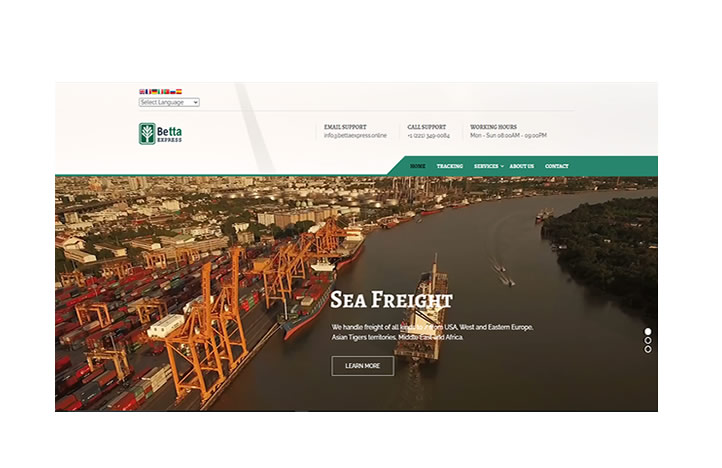Viewport: 722px width, 468px height.
Task: Click the Learn More button
Action: tap(362, 366)
